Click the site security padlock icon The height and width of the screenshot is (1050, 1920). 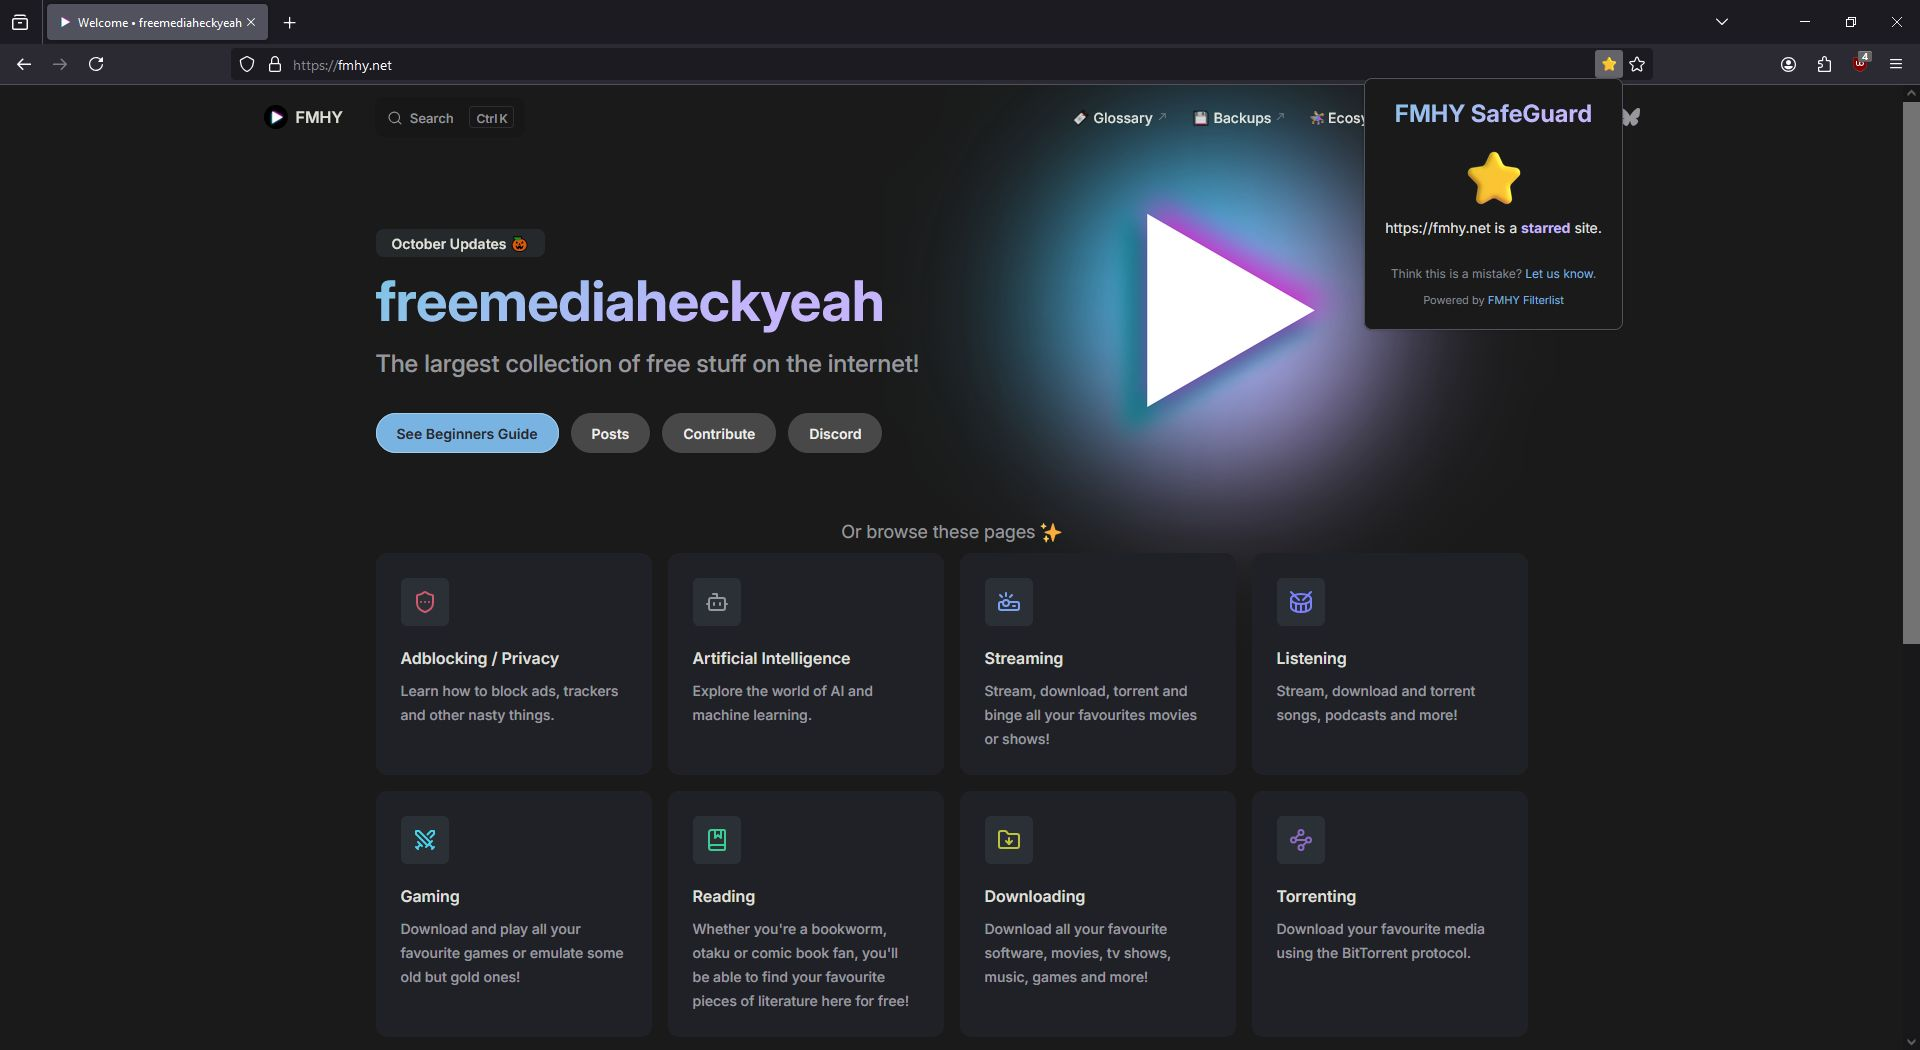(x=275, y=64)
